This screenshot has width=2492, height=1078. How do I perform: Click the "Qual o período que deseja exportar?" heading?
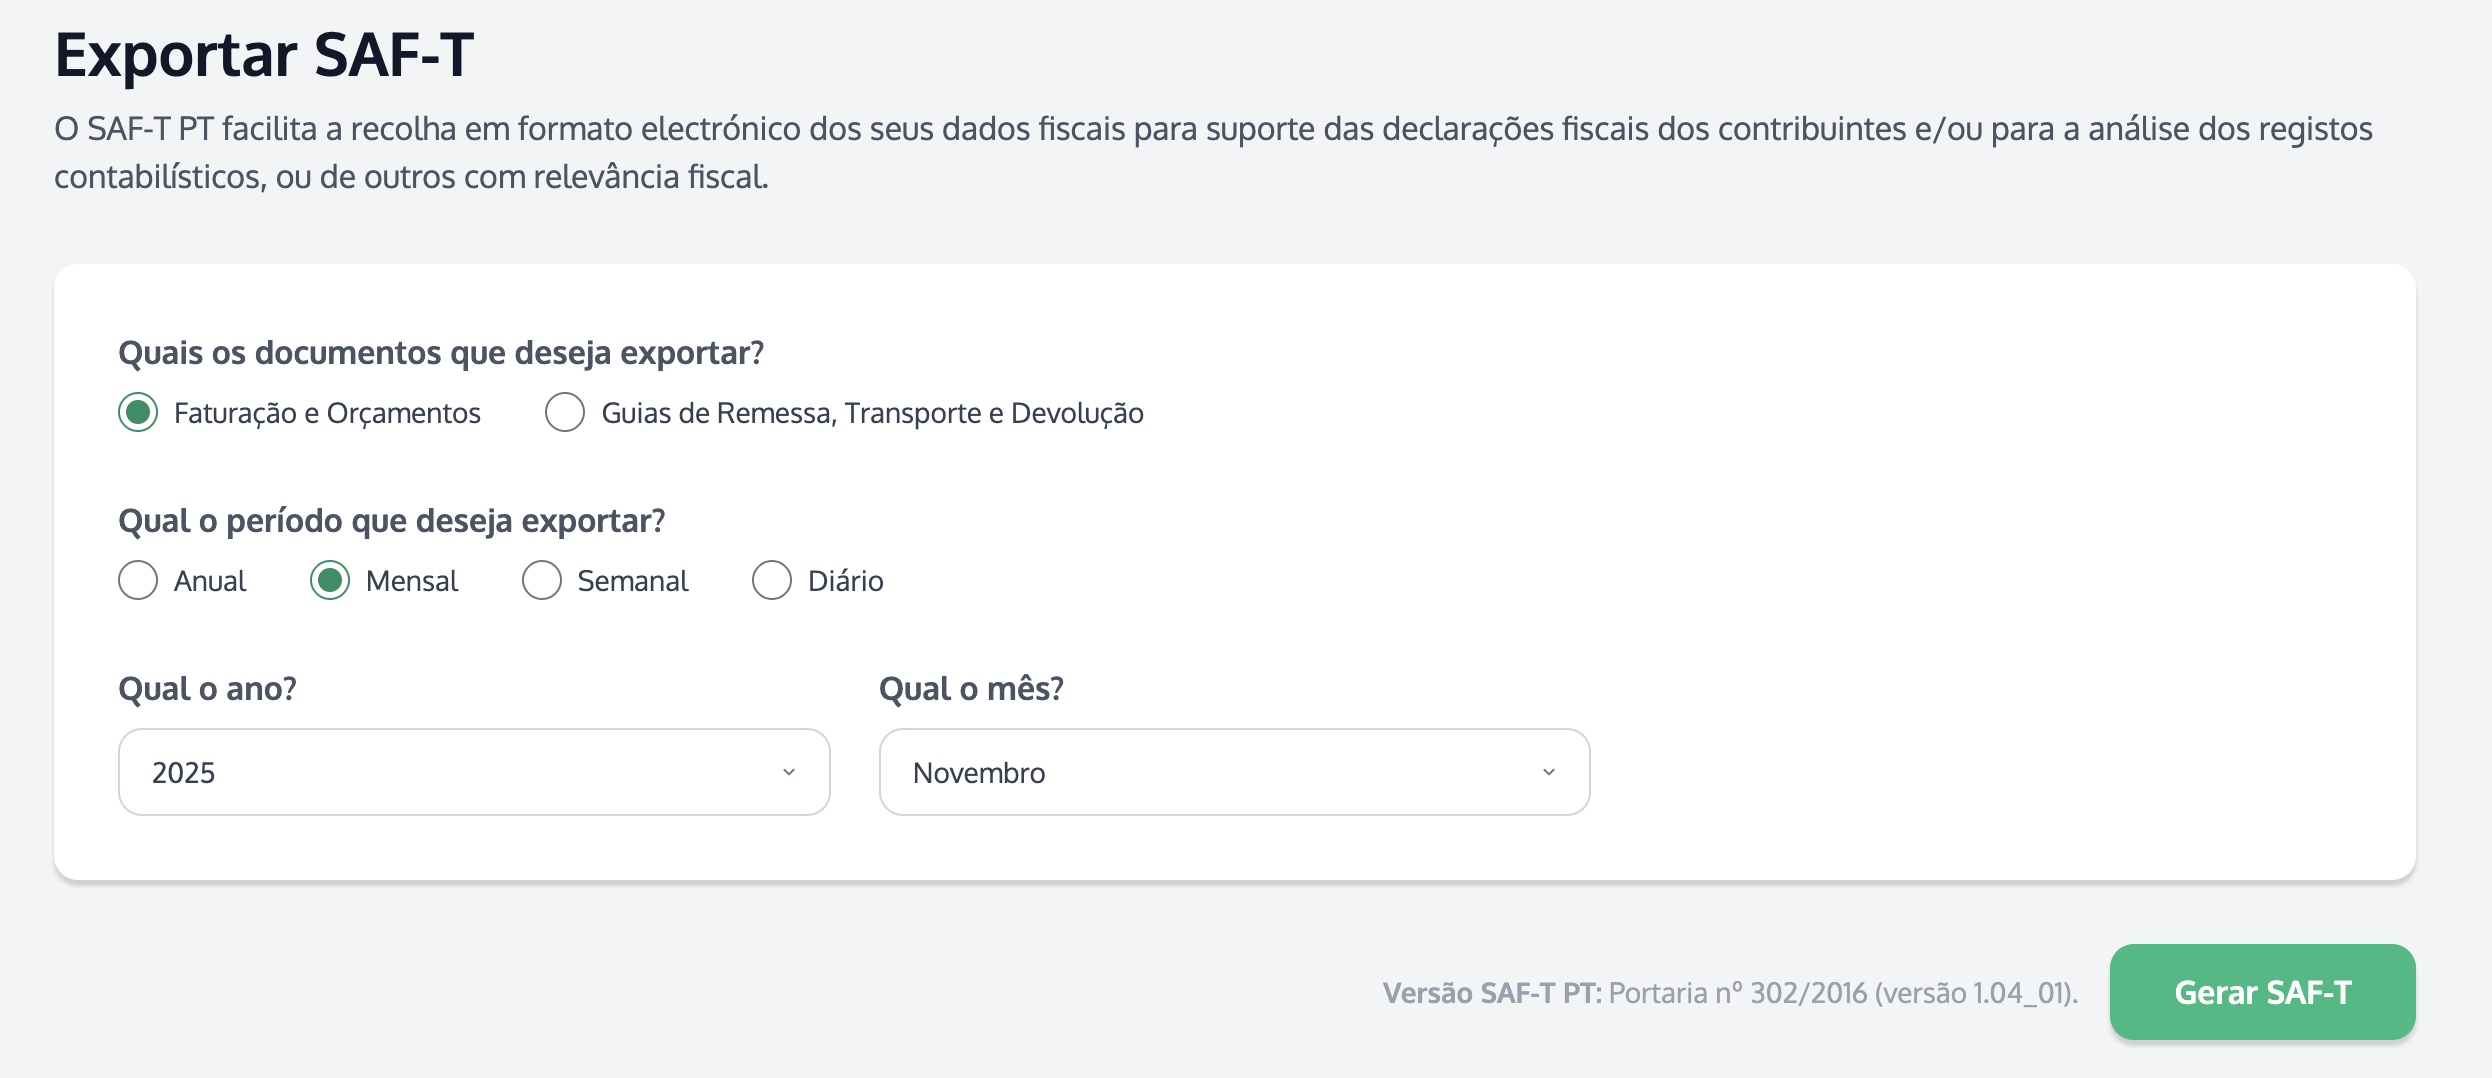click(x=392, y=521)
